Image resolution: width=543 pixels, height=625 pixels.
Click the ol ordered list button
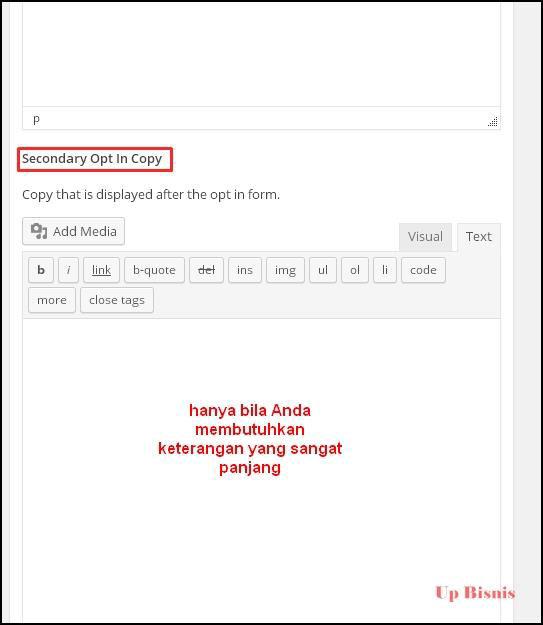pyautogui.click(x=355, y=270)
